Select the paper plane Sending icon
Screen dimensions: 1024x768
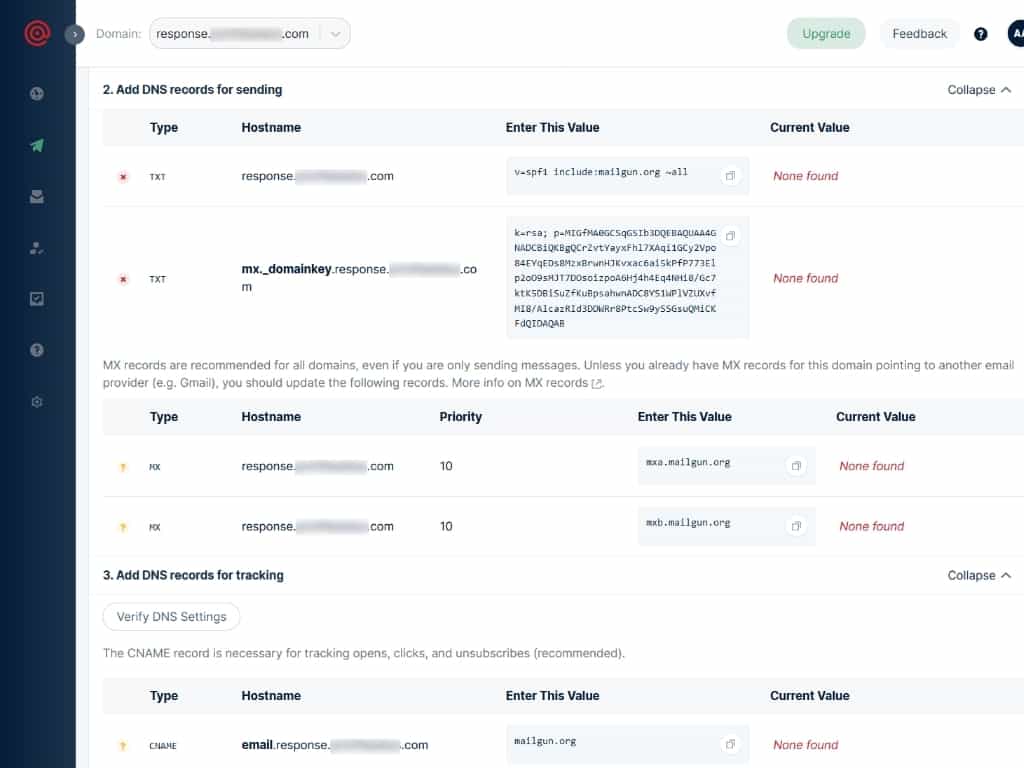tap(37, 145)
